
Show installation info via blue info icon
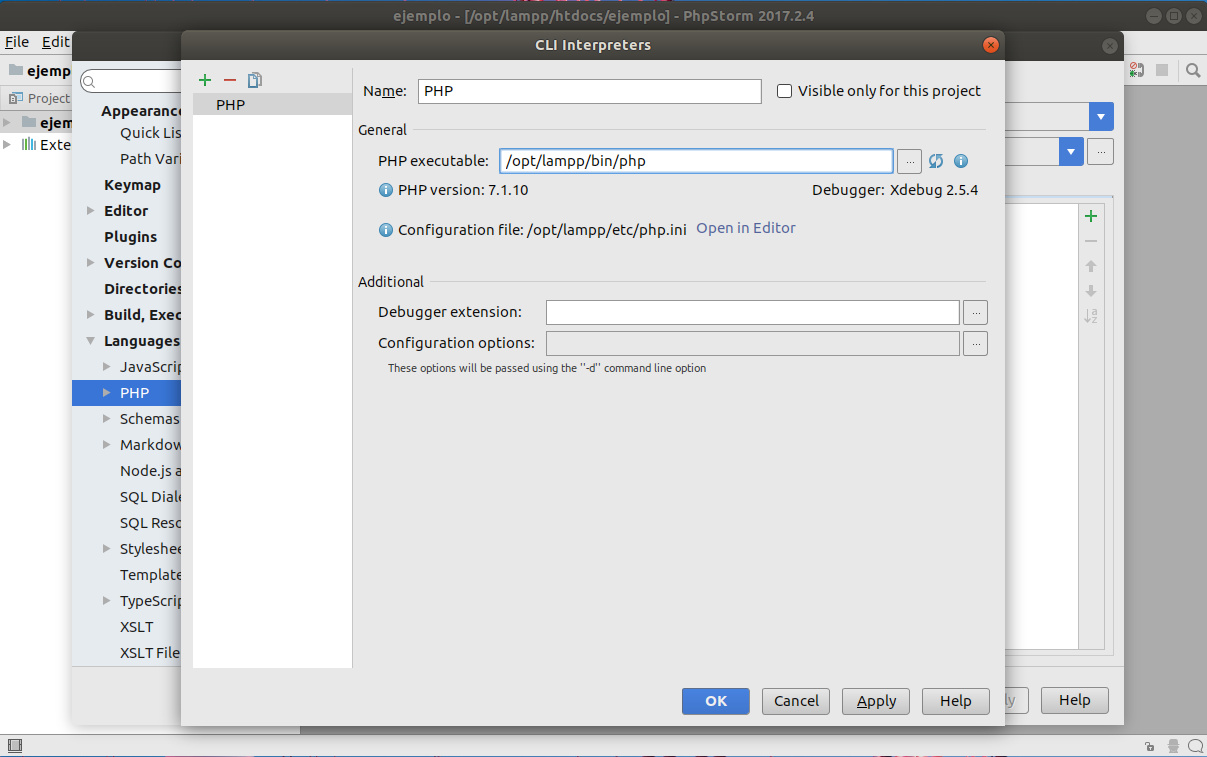[x=960, y=161]
